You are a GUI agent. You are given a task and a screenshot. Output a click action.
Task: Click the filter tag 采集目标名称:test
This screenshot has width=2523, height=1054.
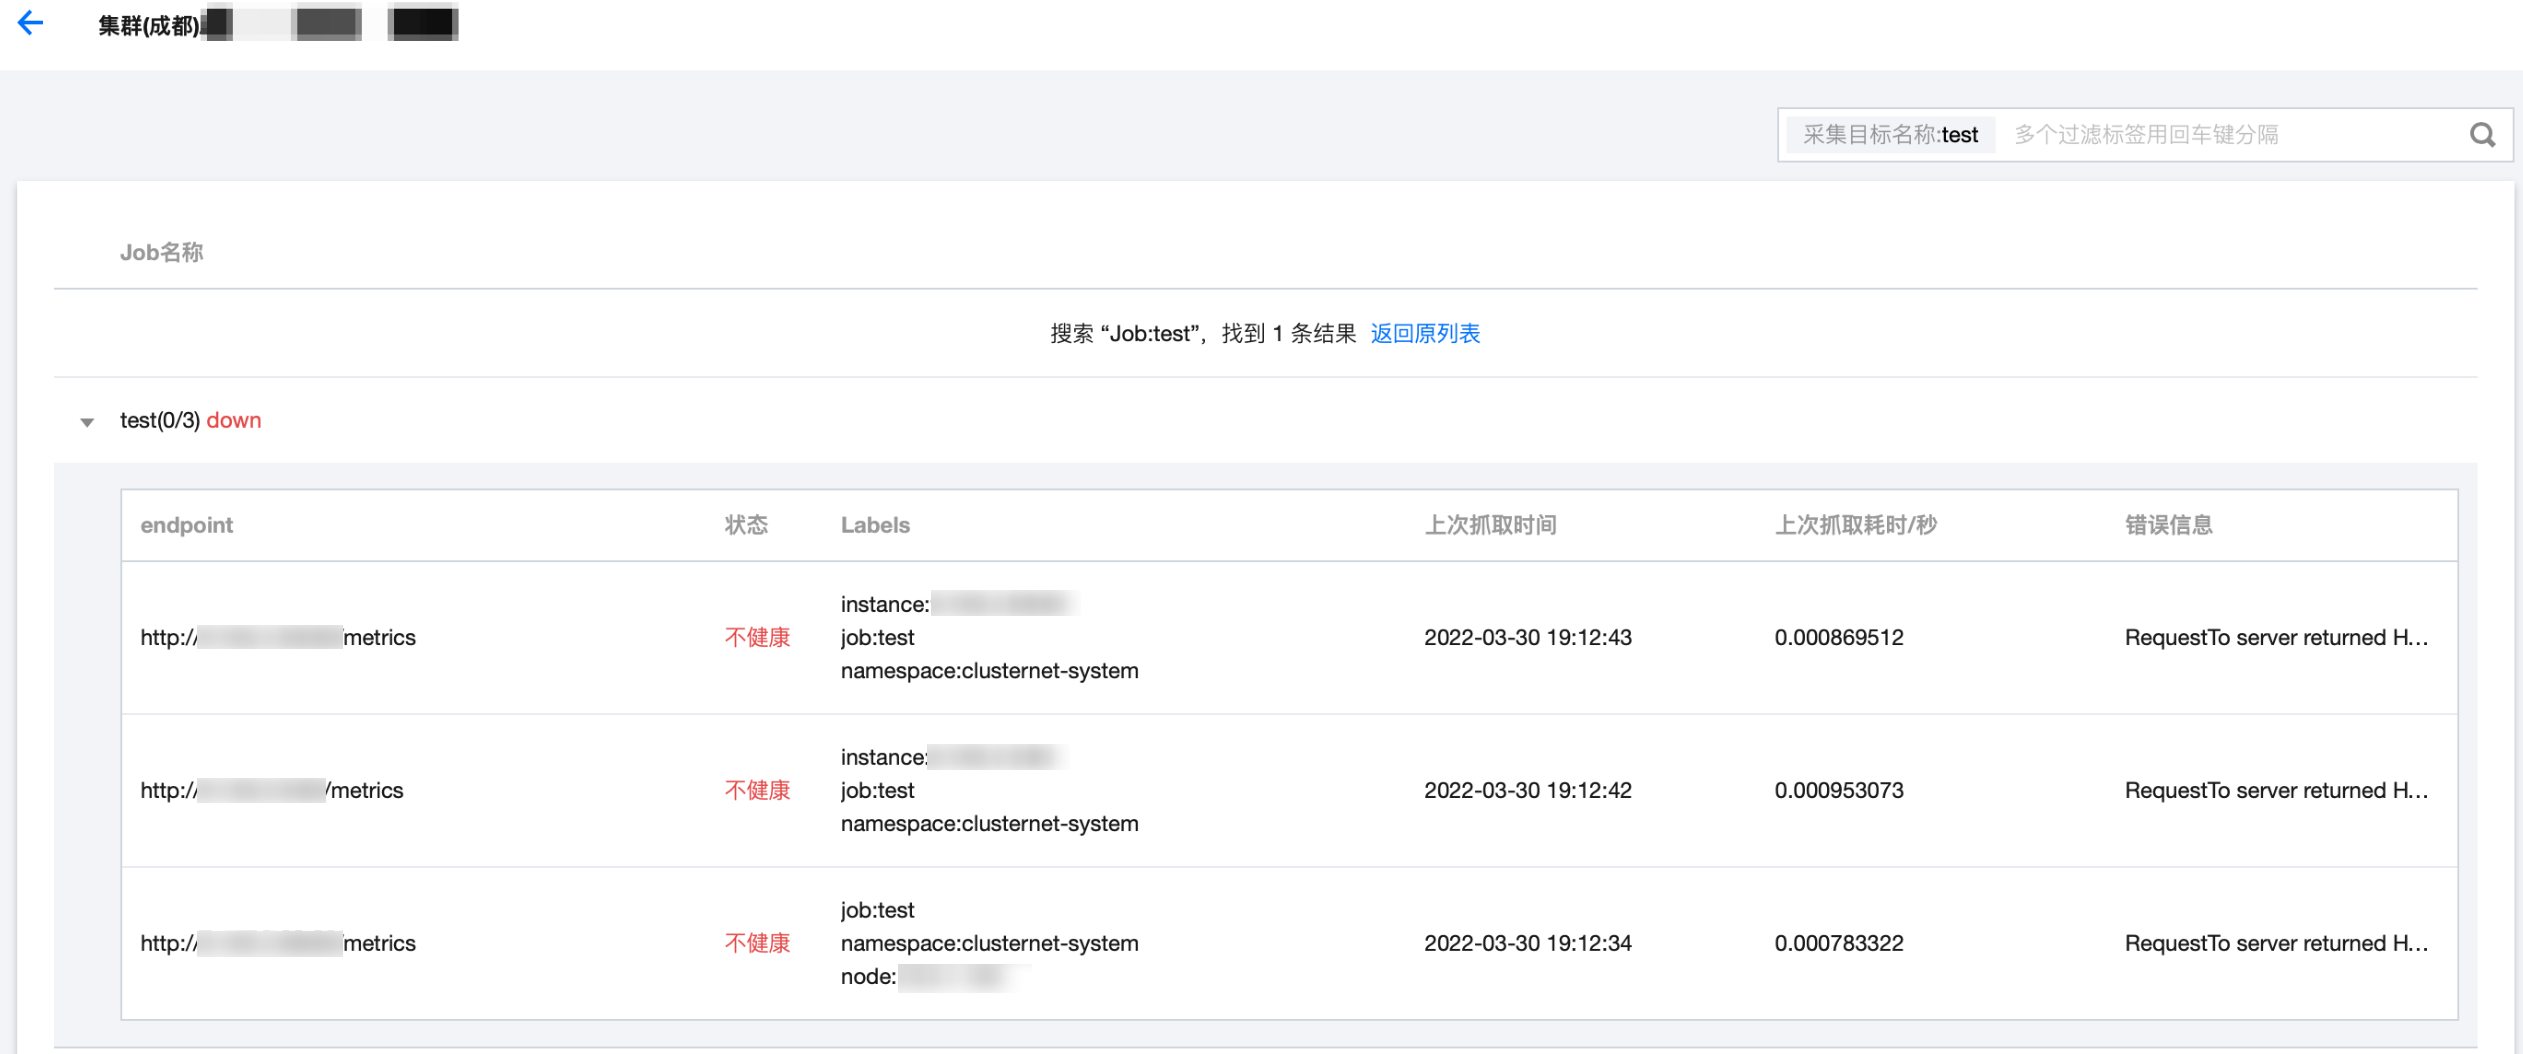(1890, 135)
